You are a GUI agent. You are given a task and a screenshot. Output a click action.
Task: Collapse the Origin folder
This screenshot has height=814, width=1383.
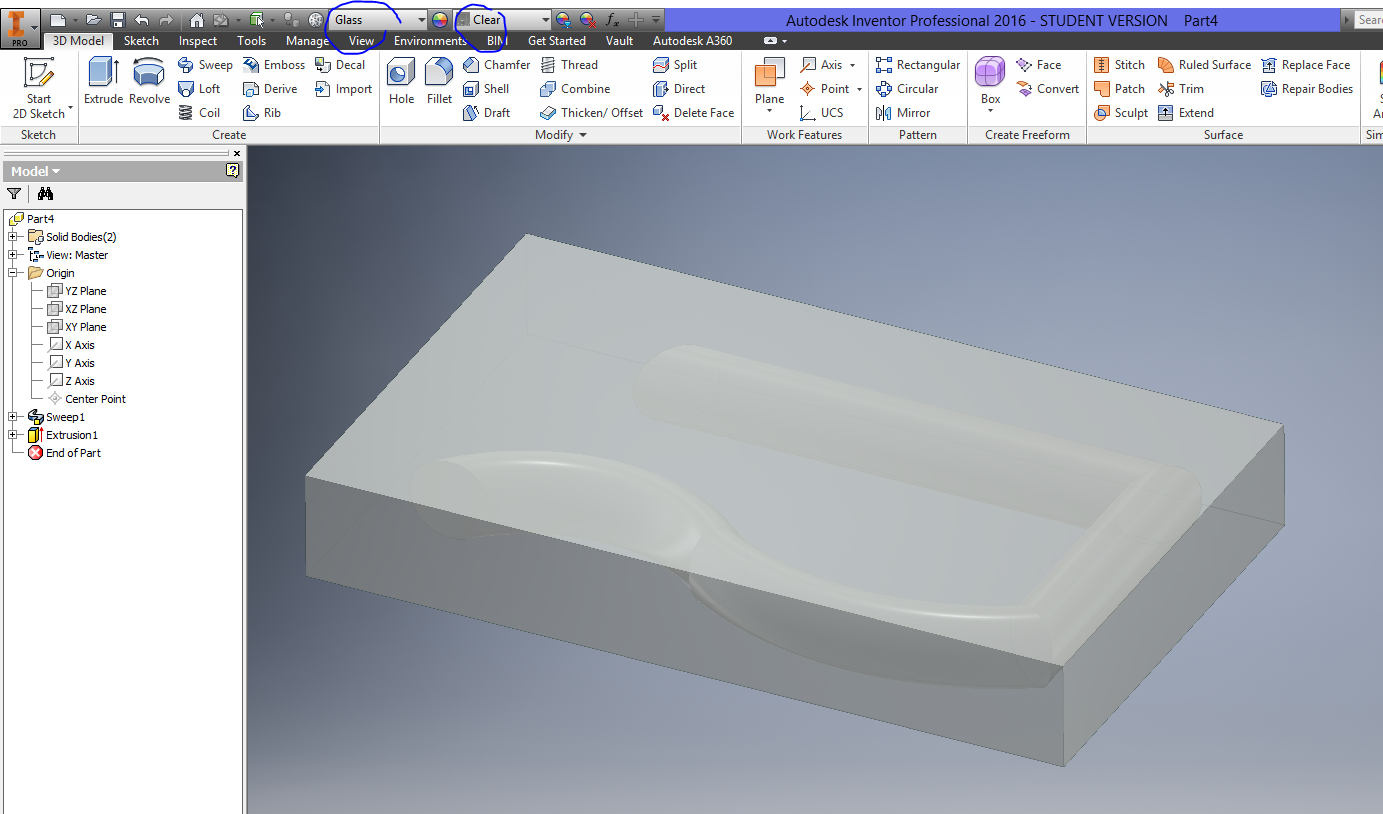(12, 273)
